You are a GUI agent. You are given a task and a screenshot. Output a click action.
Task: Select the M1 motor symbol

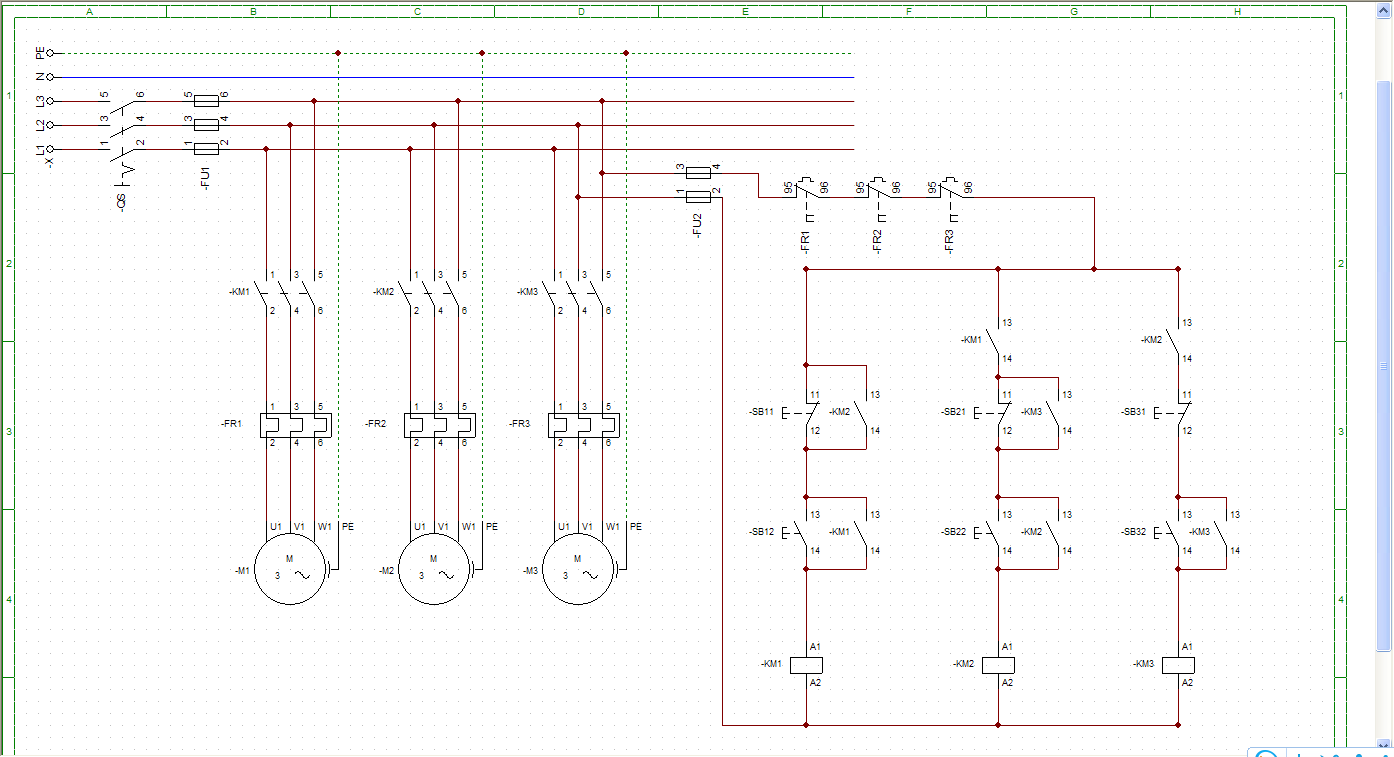pos(290,570)
